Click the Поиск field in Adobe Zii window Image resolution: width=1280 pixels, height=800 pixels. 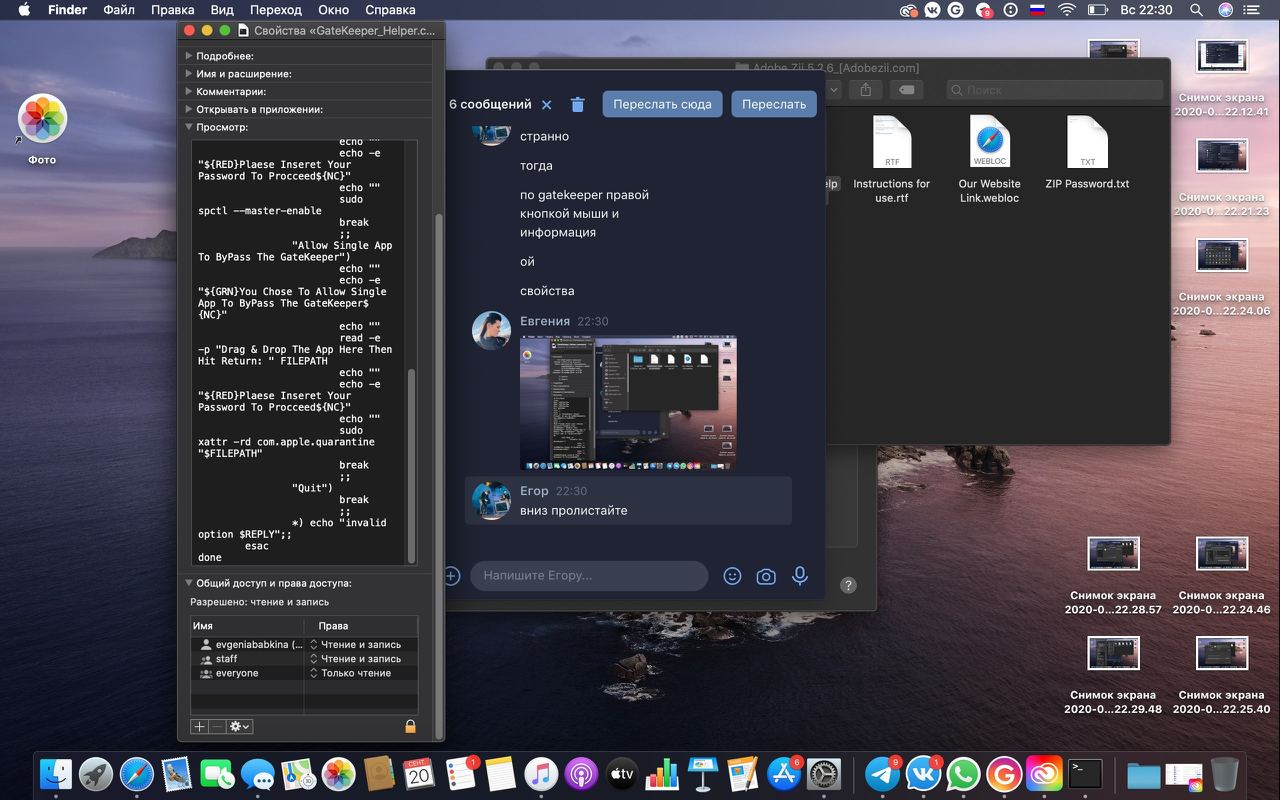tap(1055, 90)
